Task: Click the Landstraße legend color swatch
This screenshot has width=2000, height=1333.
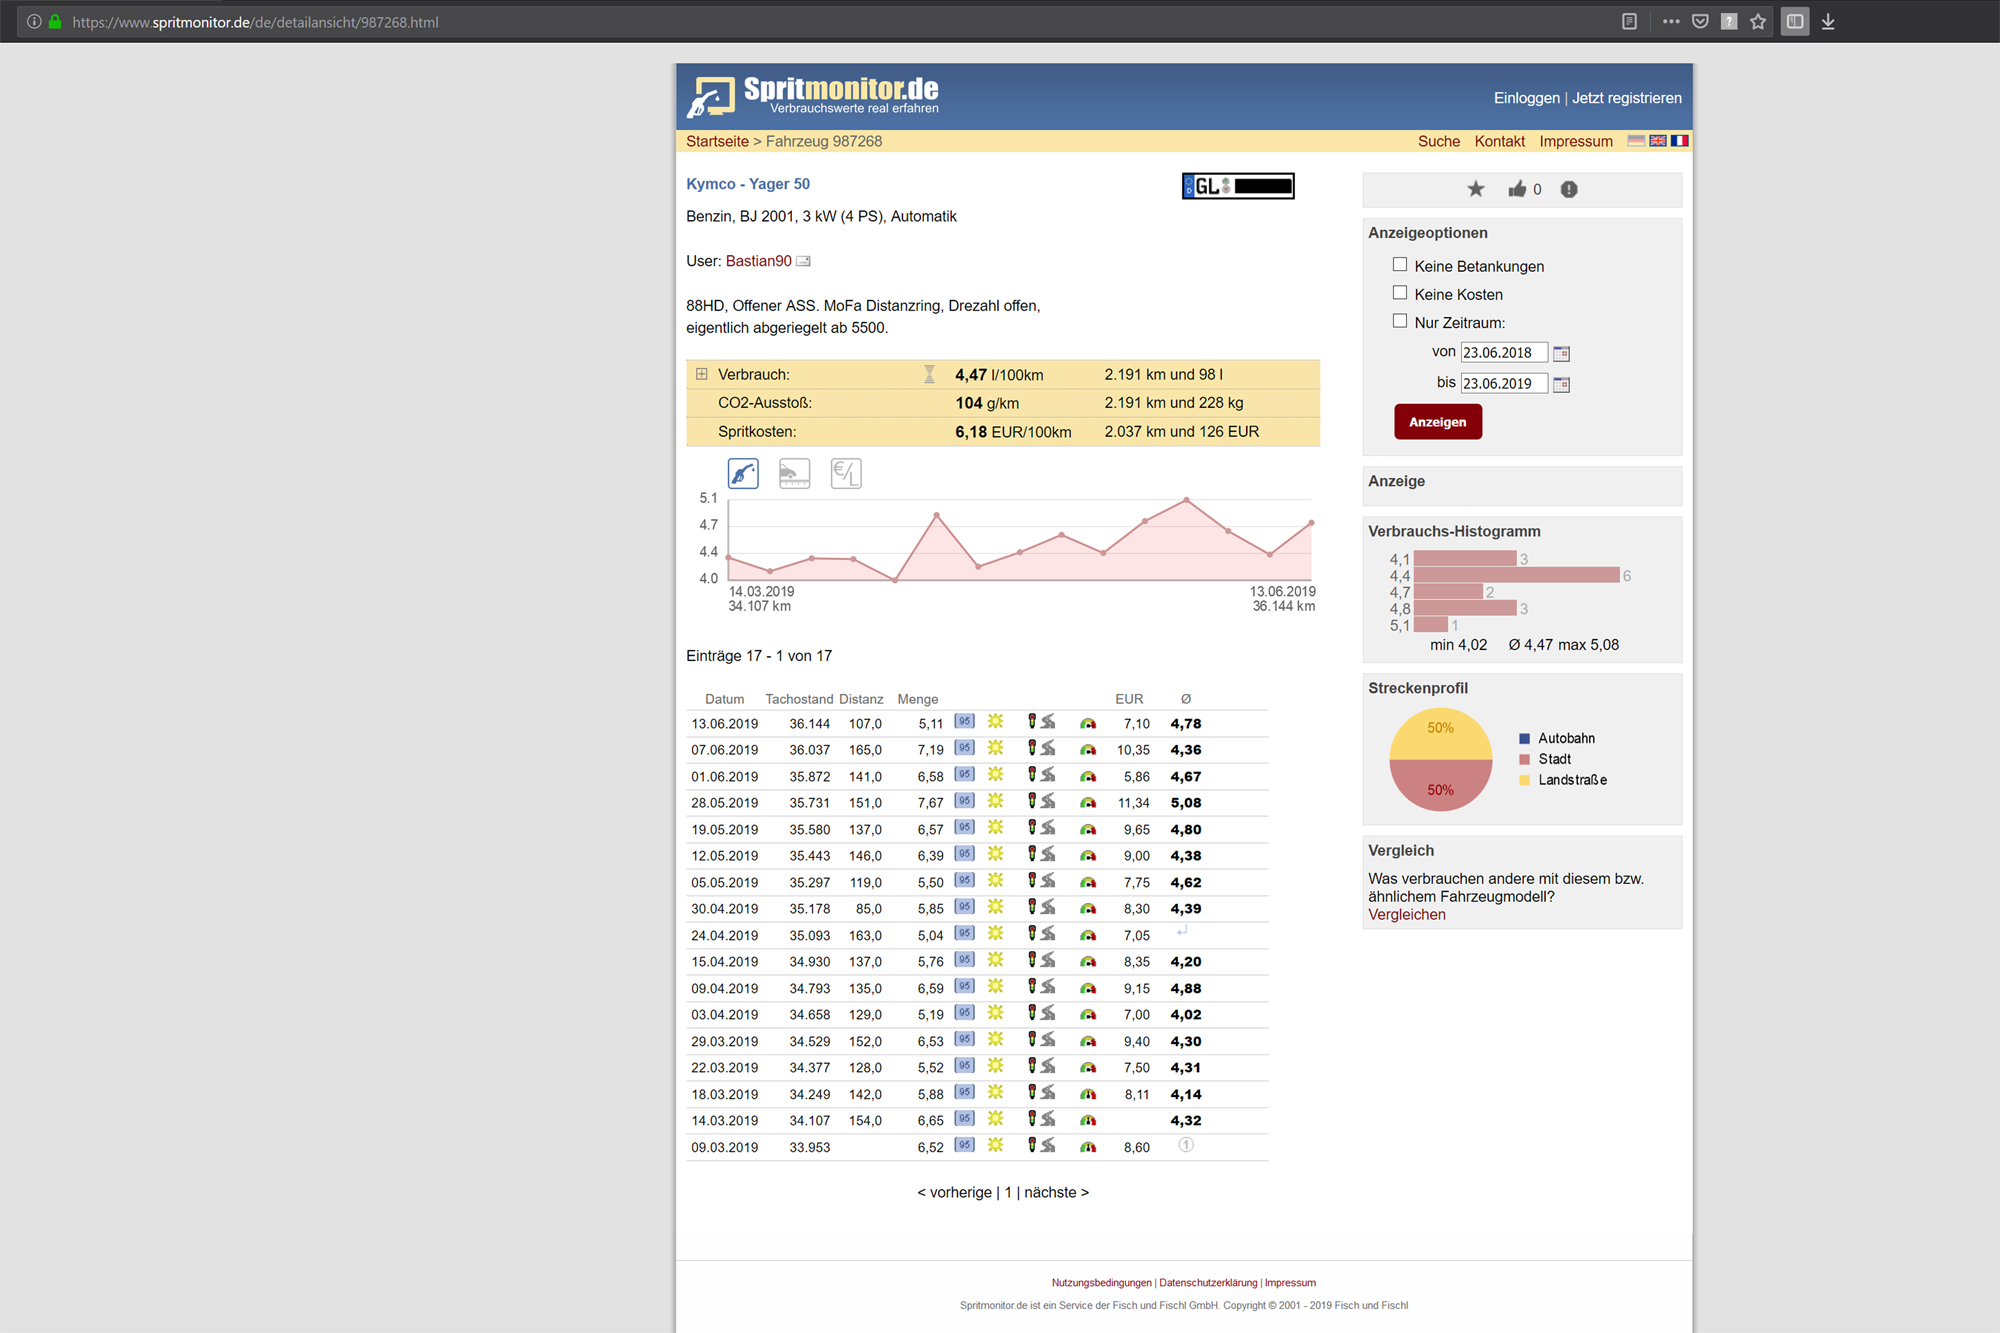Action: 1524,781
